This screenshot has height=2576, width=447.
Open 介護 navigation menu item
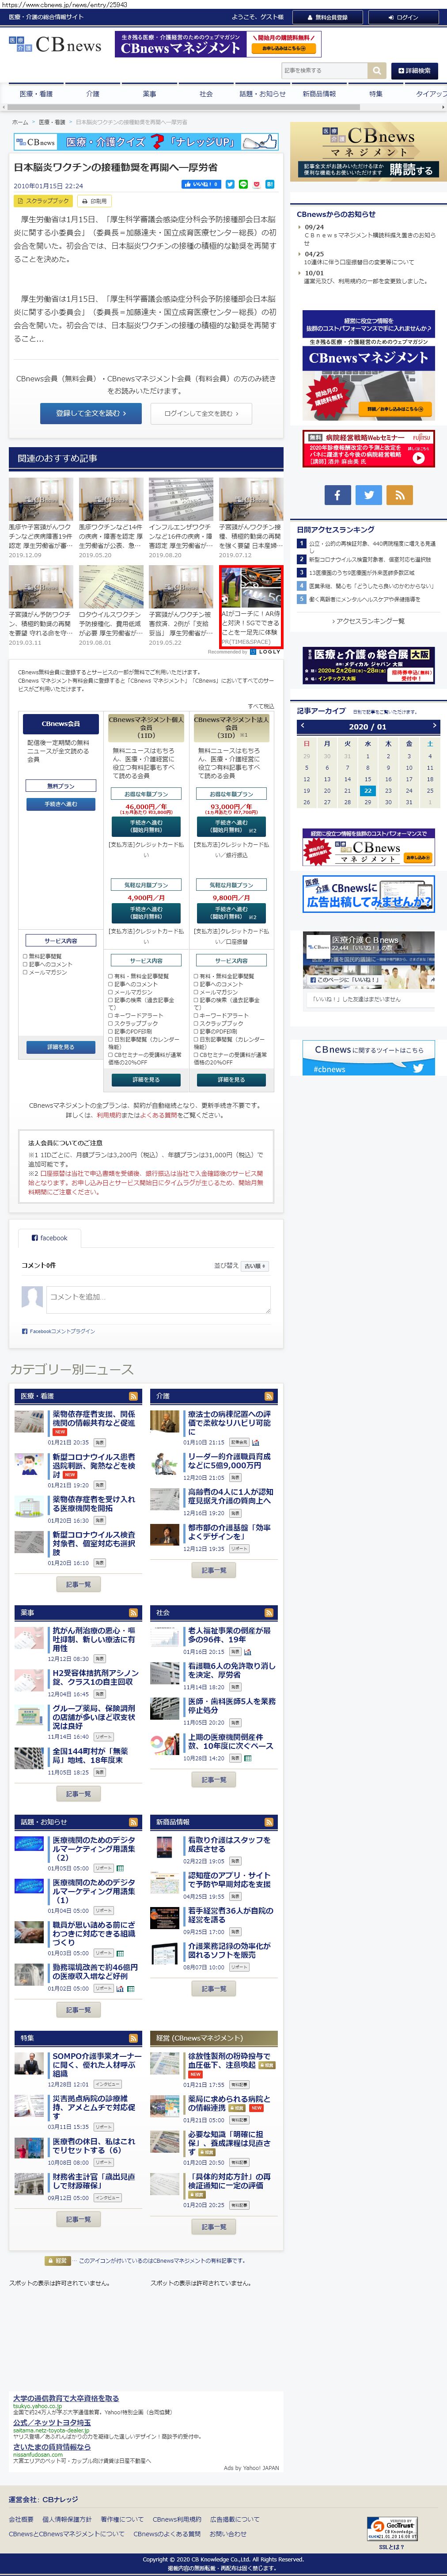93,94
